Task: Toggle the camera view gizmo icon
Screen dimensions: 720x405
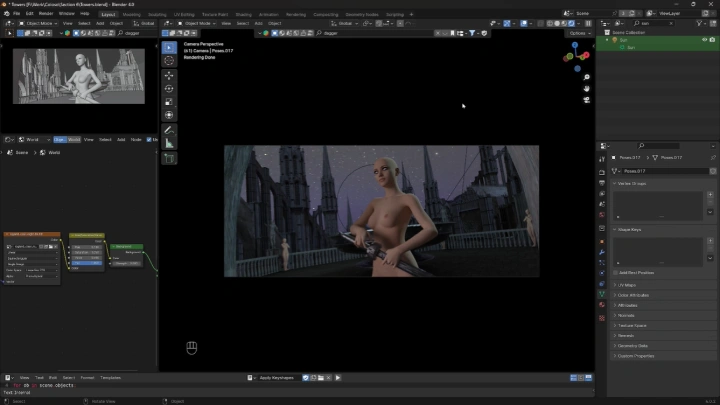Action: pyautogui.click(x=586, y=100)
